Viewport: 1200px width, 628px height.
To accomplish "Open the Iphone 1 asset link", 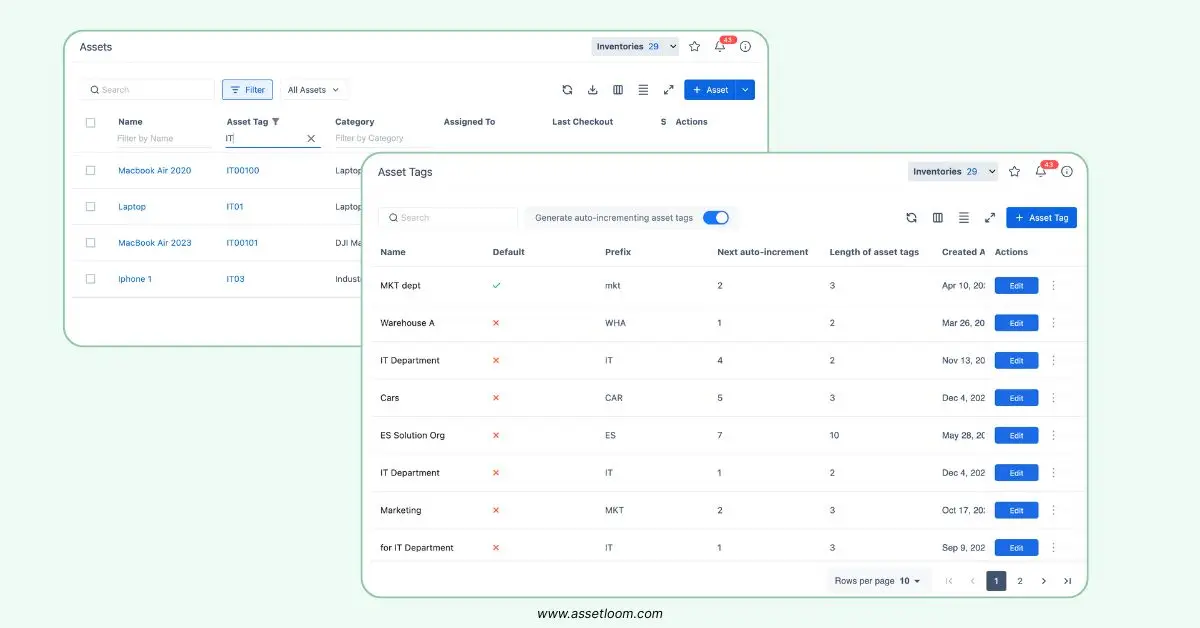I will click(x=135, y=279).
